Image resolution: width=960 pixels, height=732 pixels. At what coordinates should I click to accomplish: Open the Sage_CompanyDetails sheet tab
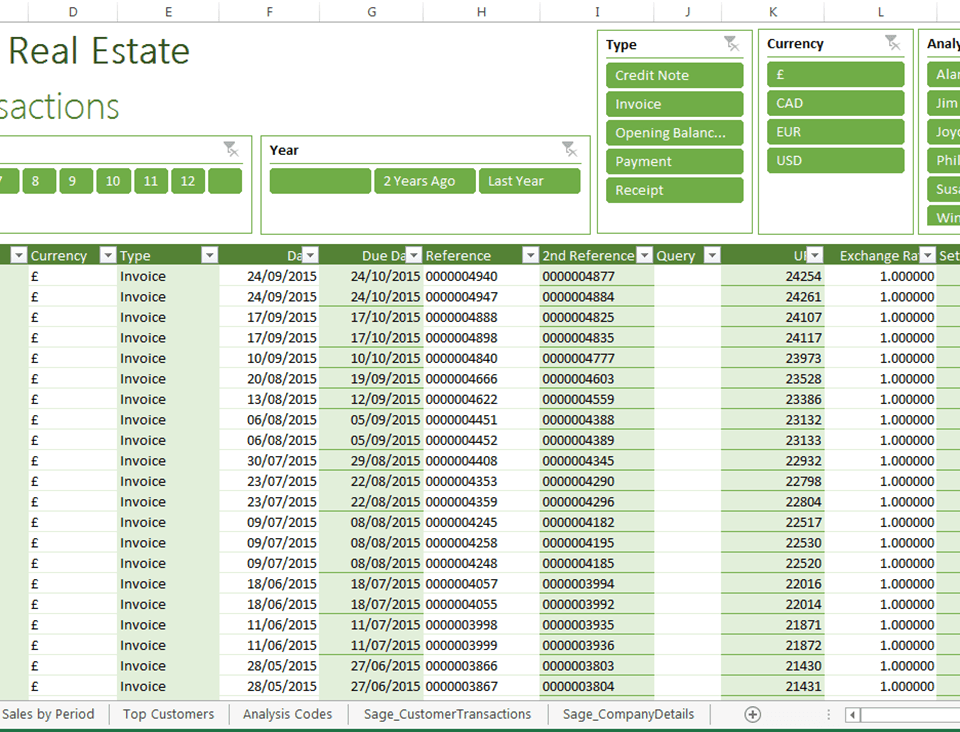click(x=628, y=714)
